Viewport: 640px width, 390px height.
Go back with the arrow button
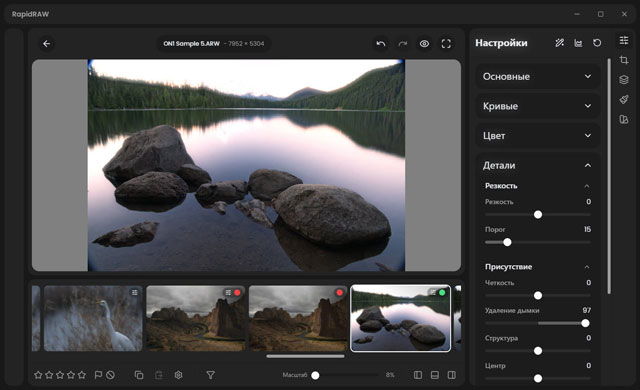tap(47, 44)
